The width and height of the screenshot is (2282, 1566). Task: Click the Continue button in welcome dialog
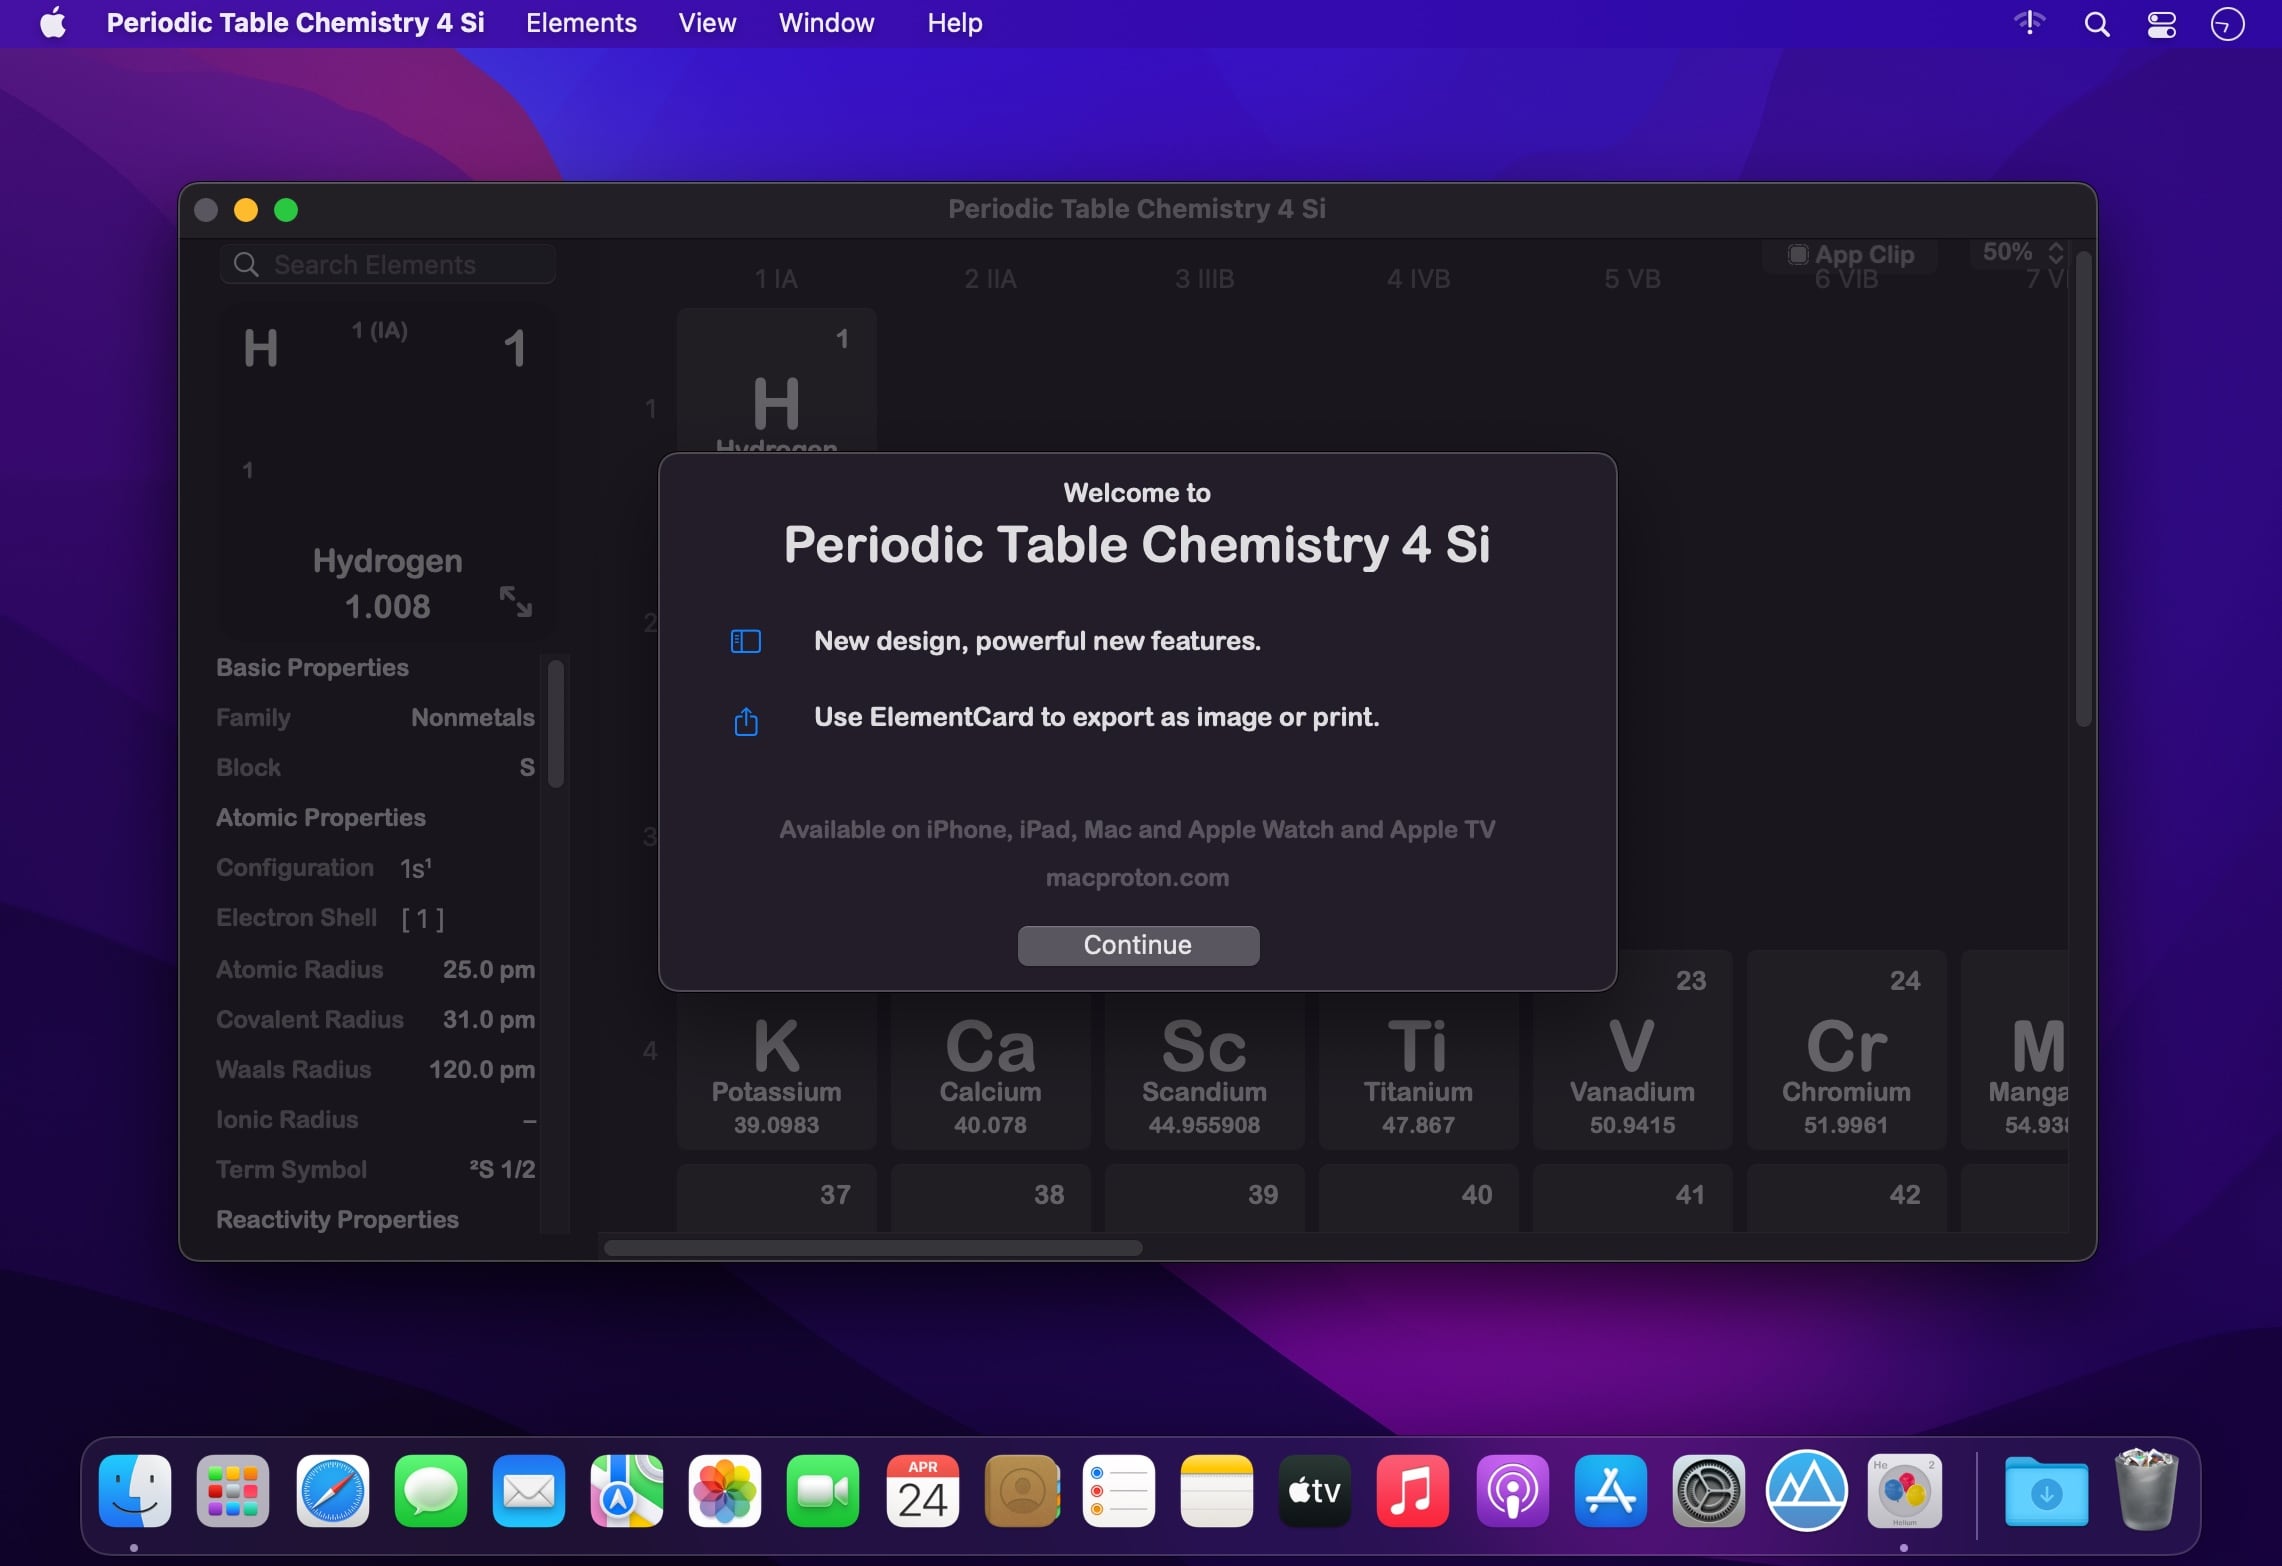click(1138, 945)
